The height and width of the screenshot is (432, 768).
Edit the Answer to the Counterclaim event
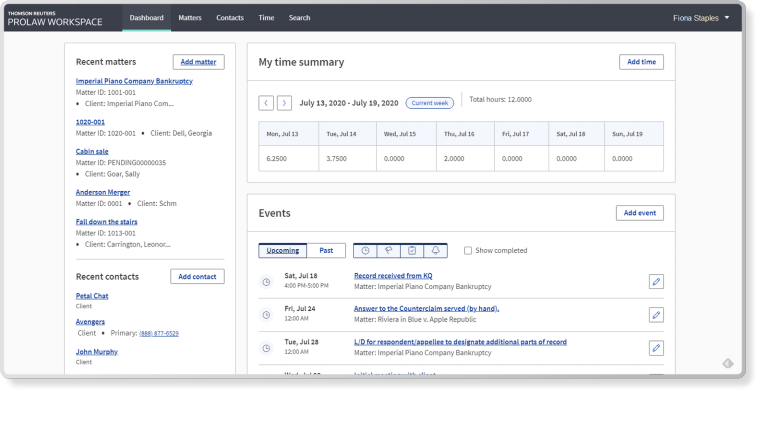[656, 315]
